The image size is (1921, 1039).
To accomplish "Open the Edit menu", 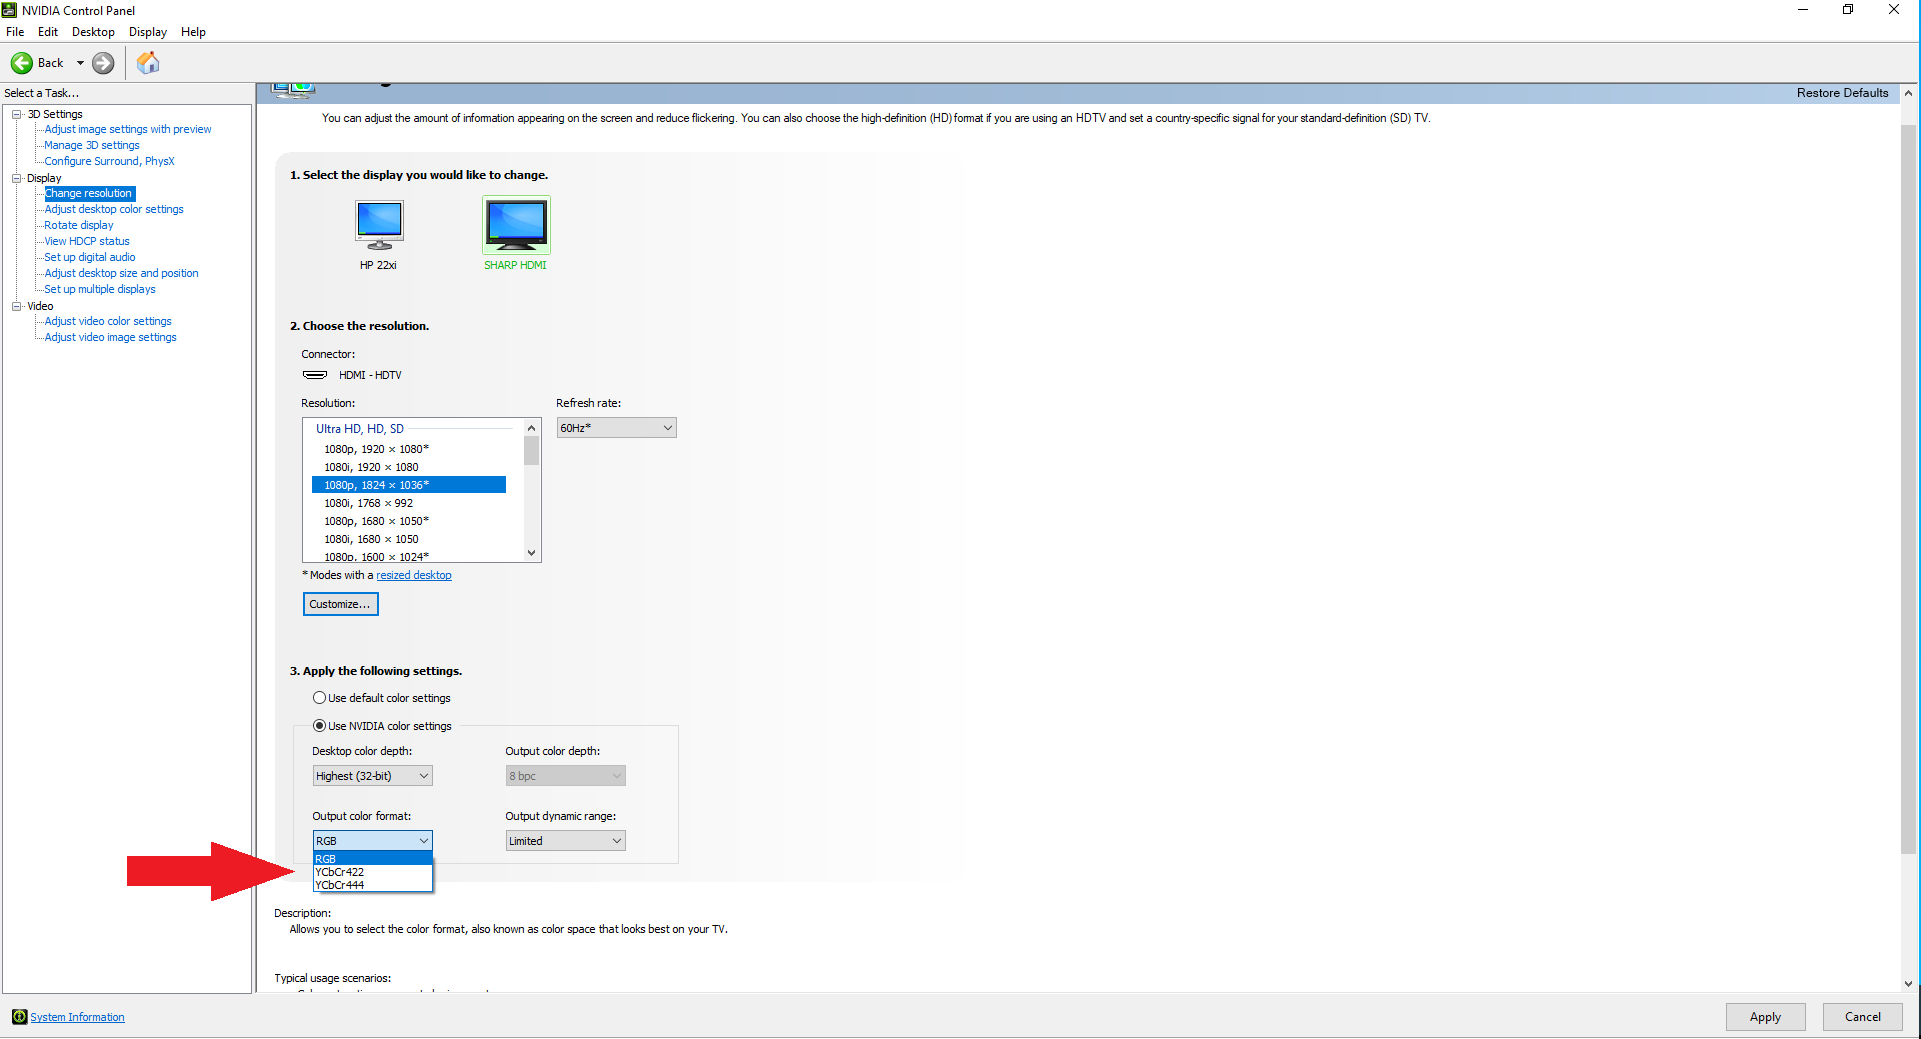I will pyautogui.click(x=48, y=32).
